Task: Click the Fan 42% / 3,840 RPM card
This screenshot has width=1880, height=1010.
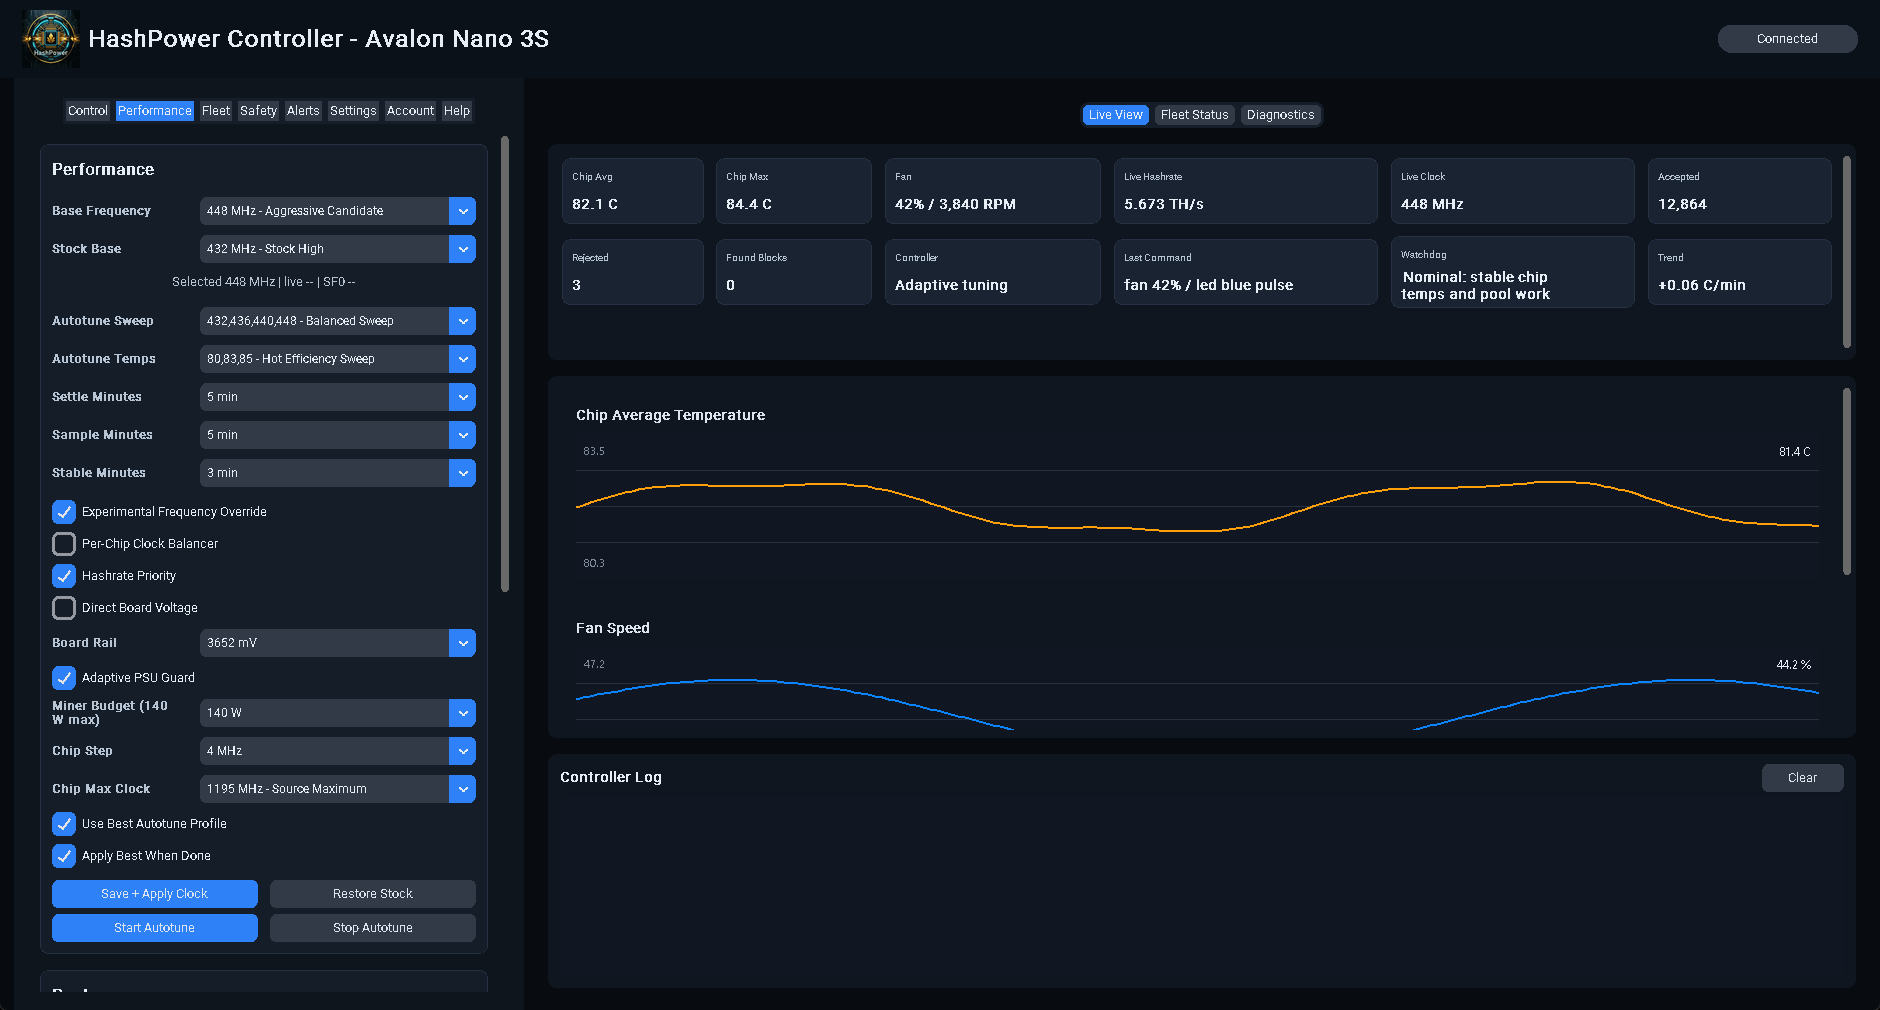Action: [993, 191]
